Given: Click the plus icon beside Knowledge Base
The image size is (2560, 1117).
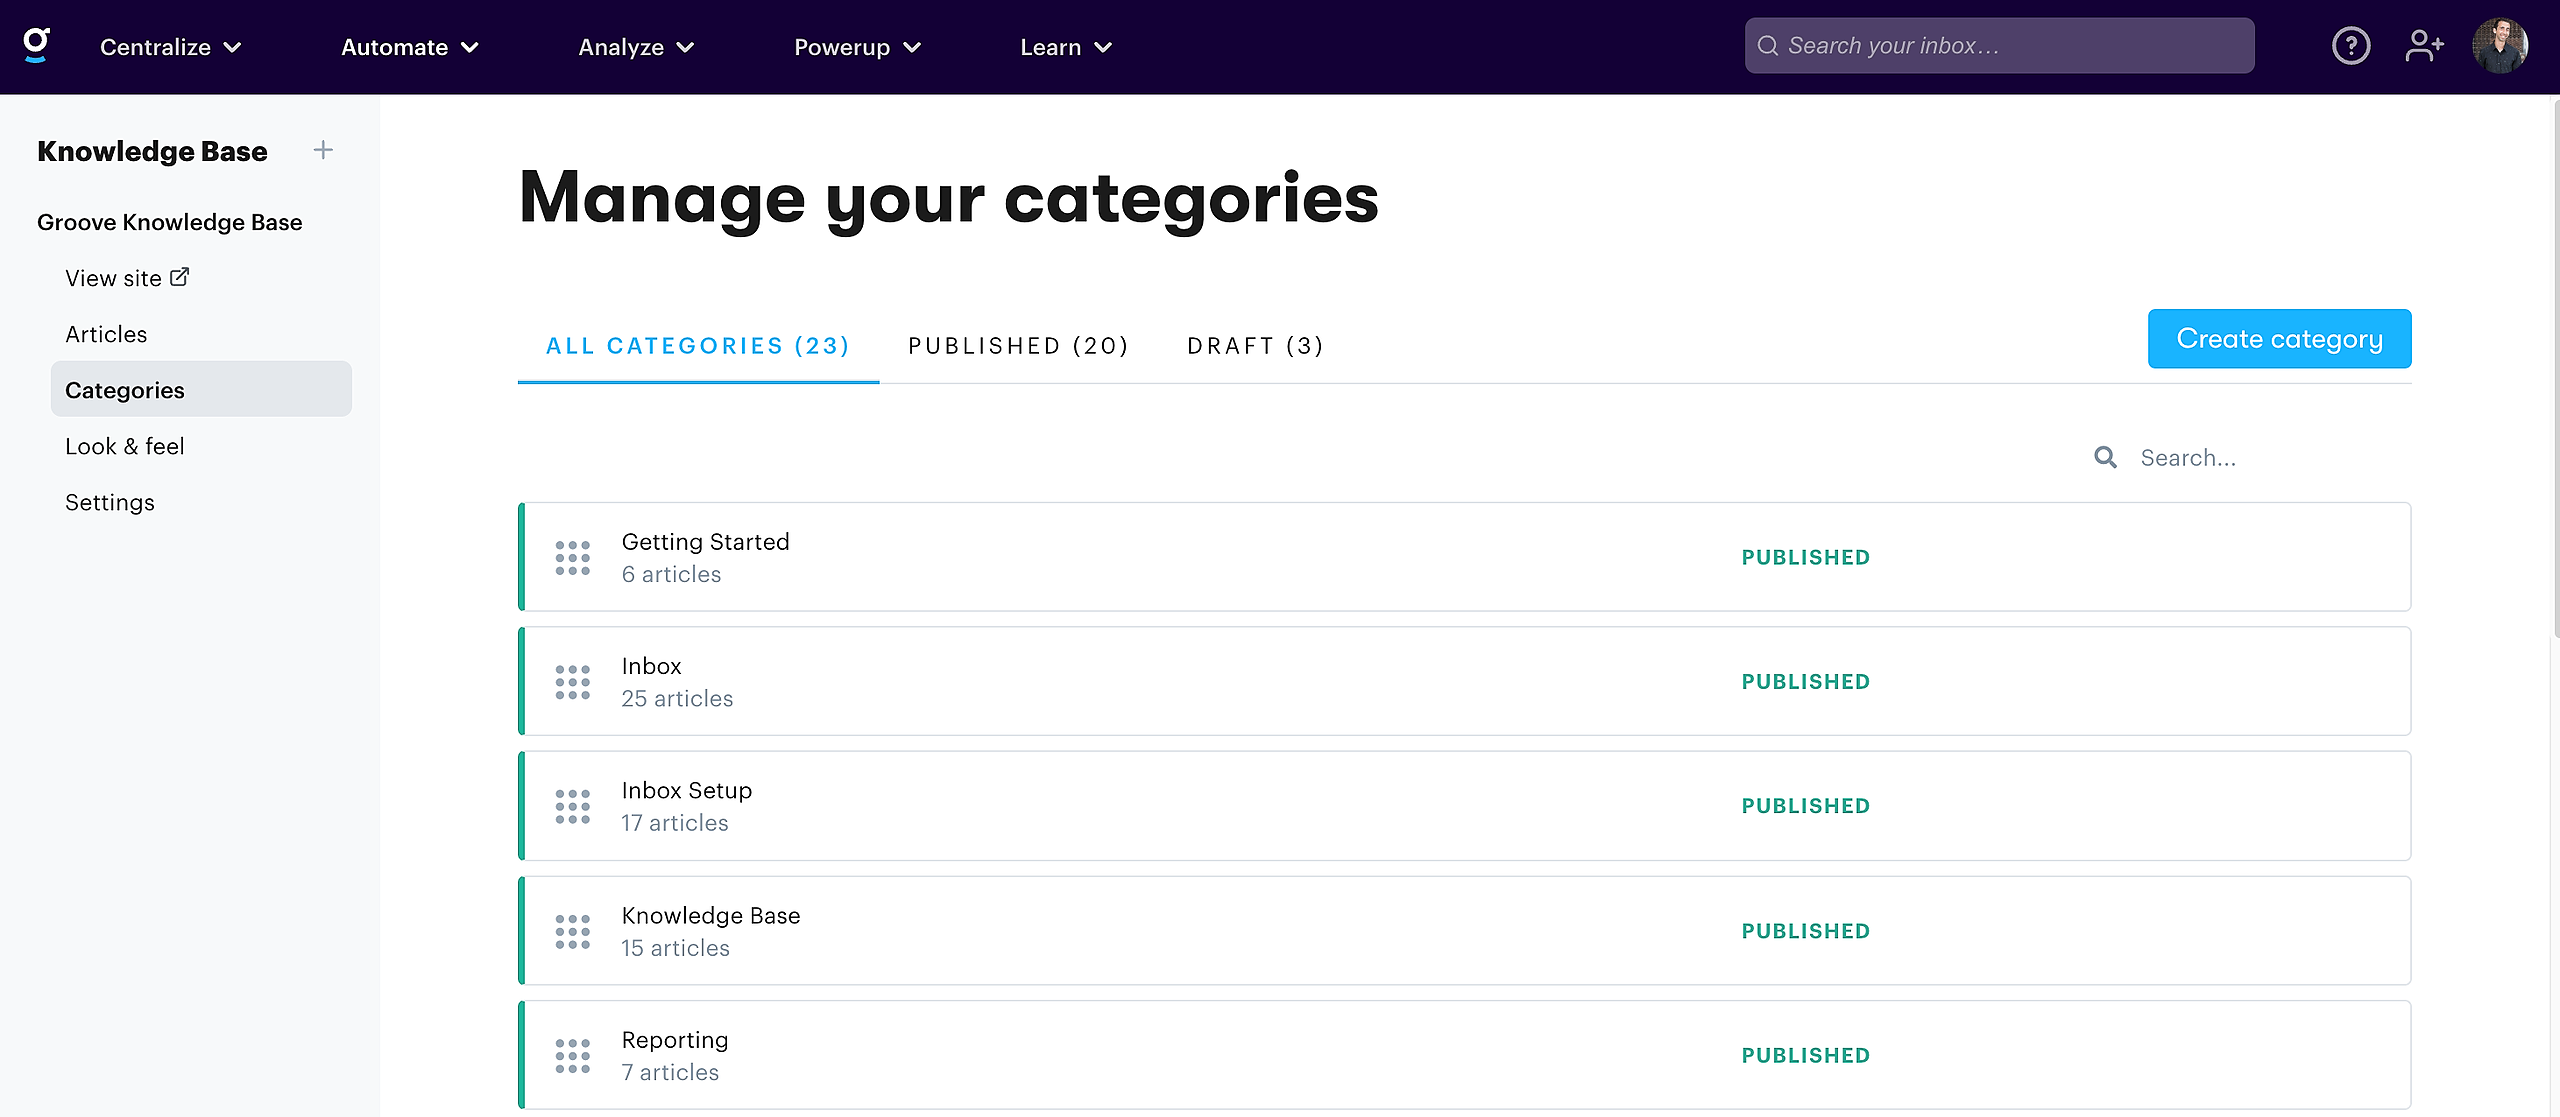Looking at the screenshot, I should tap(323, 151).
